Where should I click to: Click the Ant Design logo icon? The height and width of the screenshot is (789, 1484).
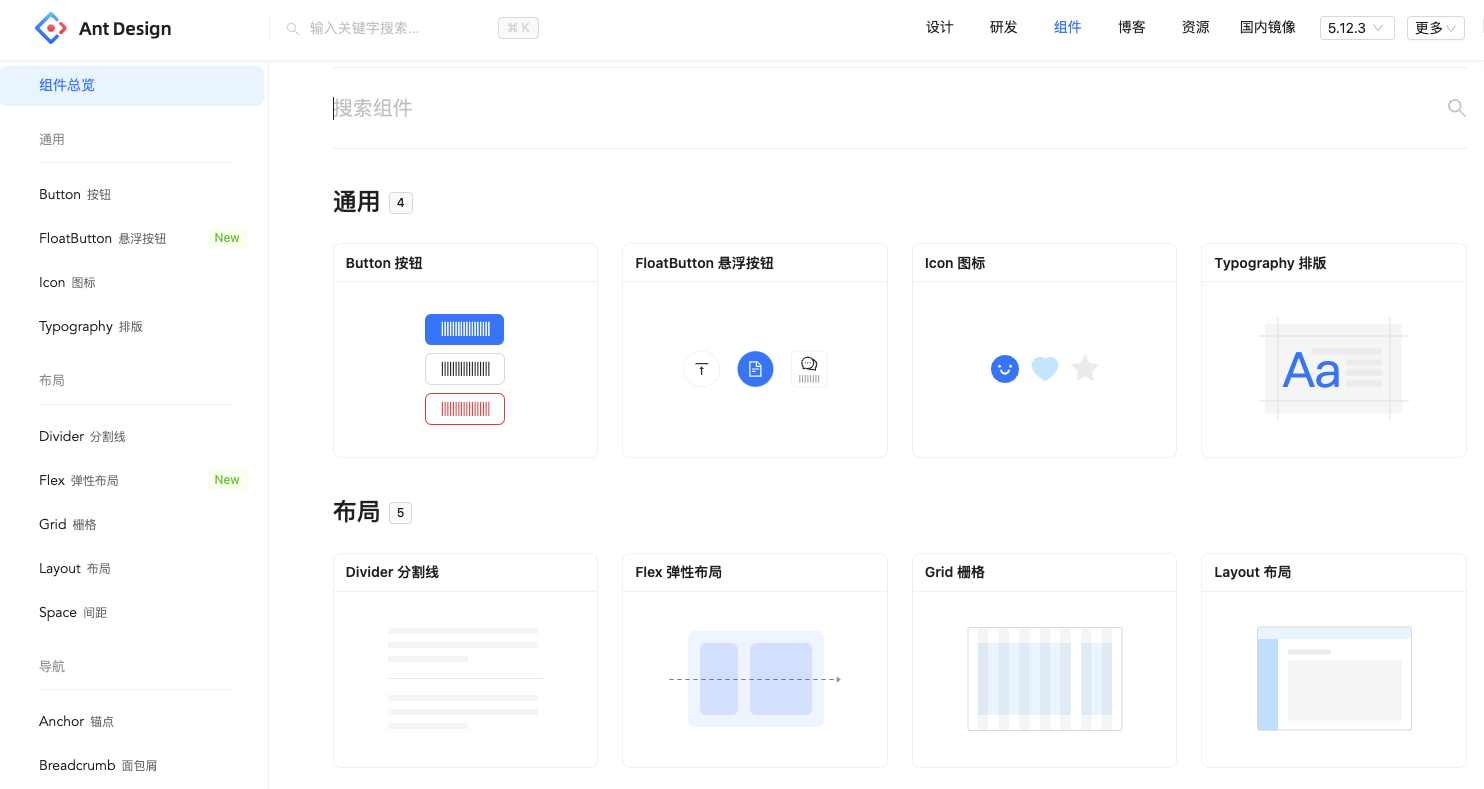[x=50, y=28]
